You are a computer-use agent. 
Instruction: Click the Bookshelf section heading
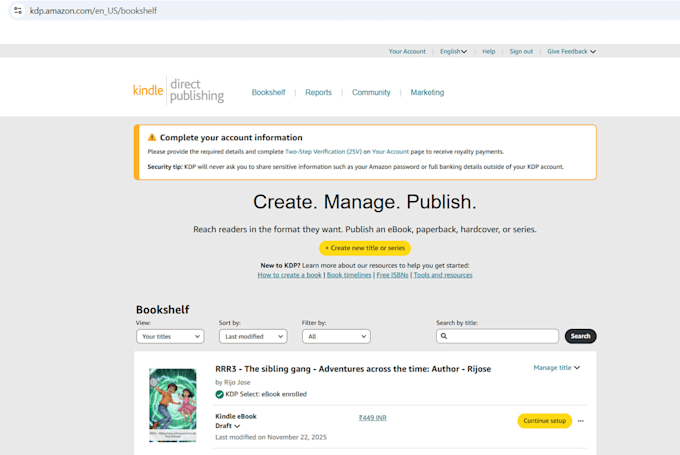[163, 310]
